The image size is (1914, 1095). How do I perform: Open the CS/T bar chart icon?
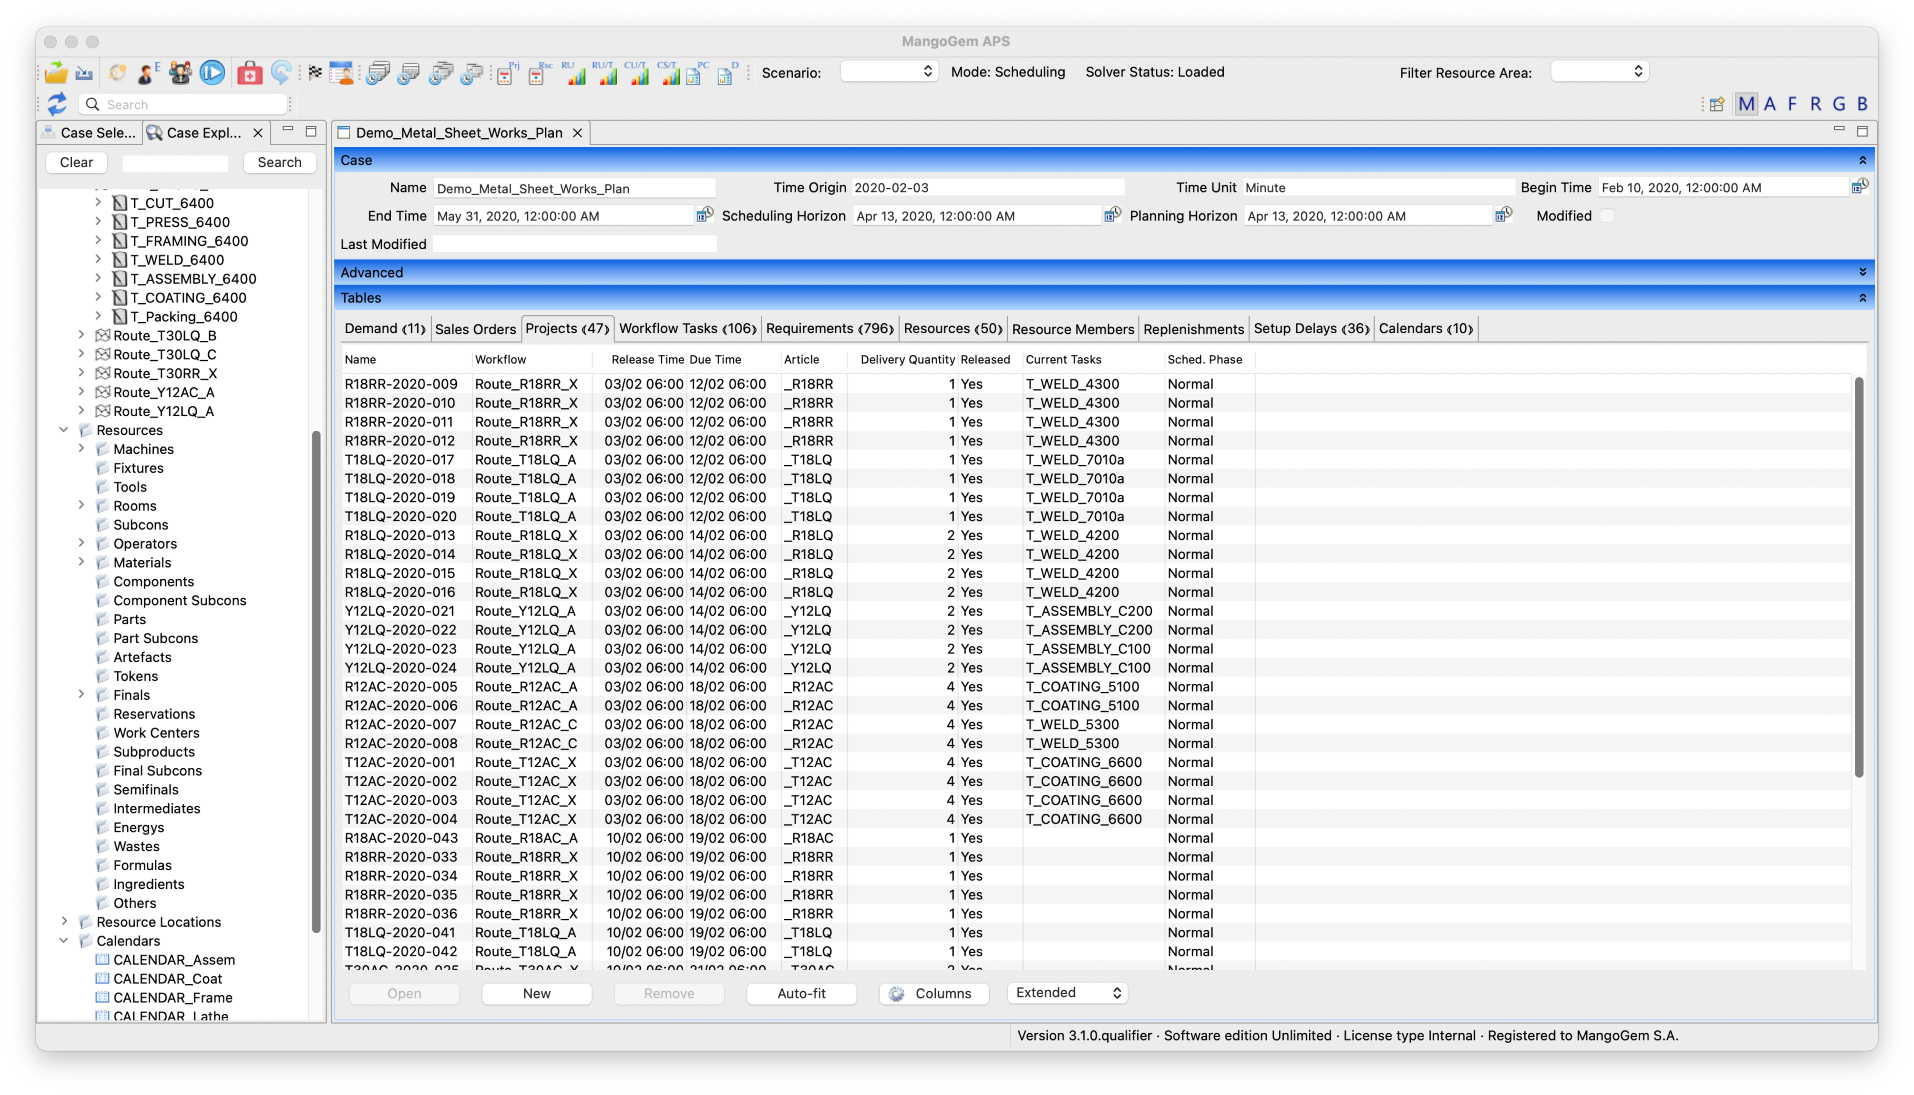[x=668, y=73]
